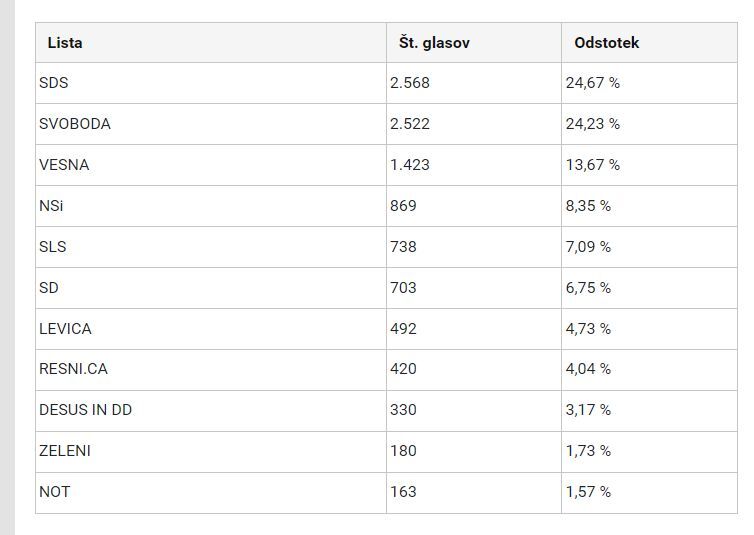Select the DESUS IN DD entry

coord(85,410)
